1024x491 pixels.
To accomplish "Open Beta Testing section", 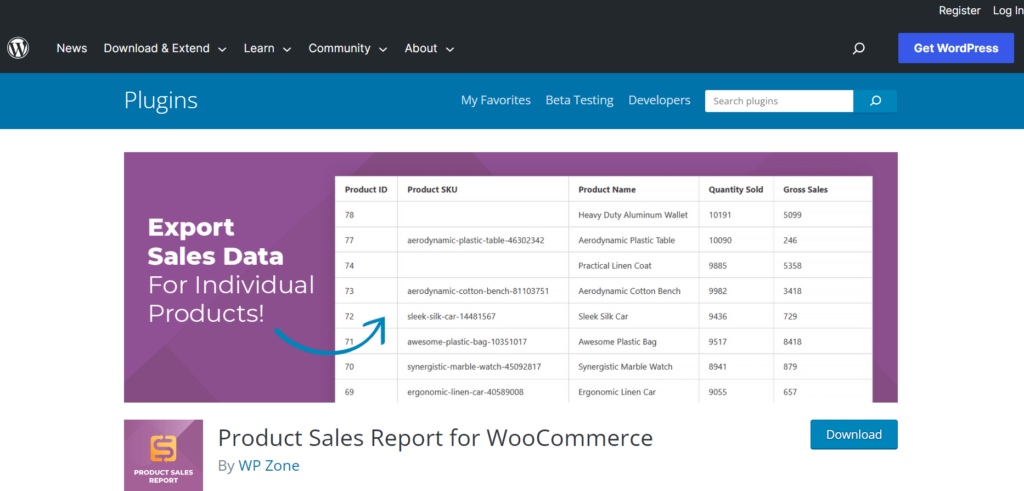I will (579, 101).
